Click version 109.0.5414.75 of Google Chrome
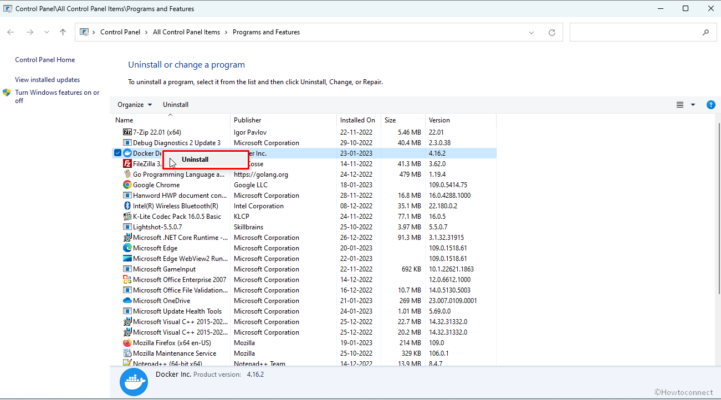The width and height of the screenshot is (721, 400). tap(448, 185)
